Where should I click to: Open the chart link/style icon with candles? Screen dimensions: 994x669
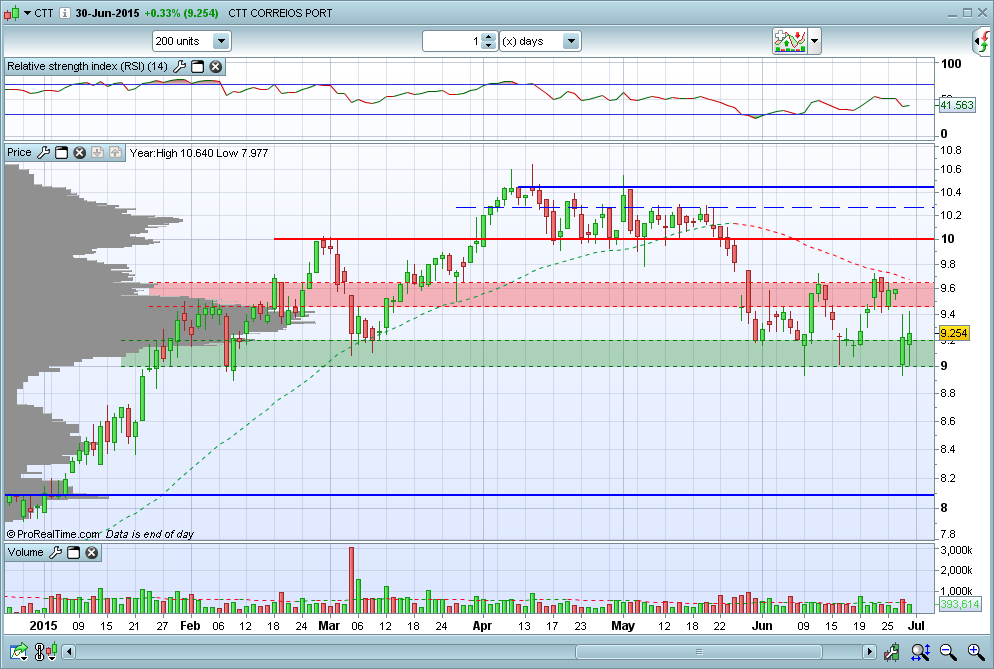pyautogui.click(x=47, y=651)
